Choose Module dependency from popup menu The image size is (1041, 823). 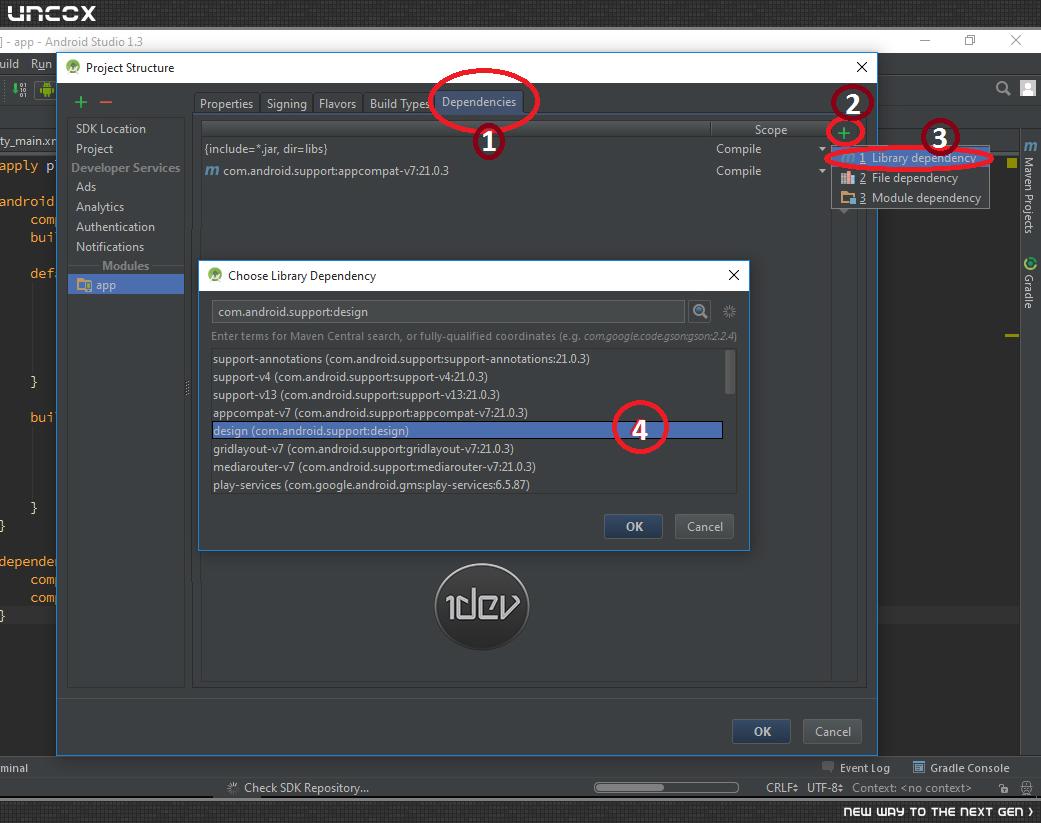[910, 198]
